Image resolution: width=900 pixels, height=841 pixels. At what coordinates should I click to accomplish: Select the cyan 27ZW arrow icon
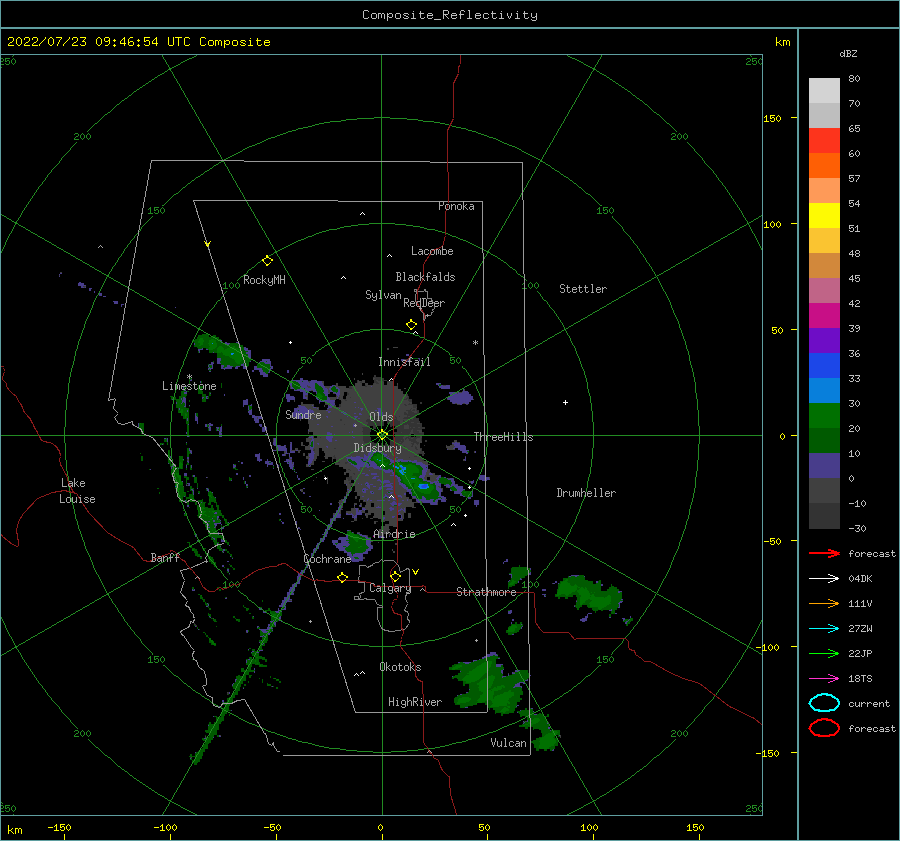[824, 629]
